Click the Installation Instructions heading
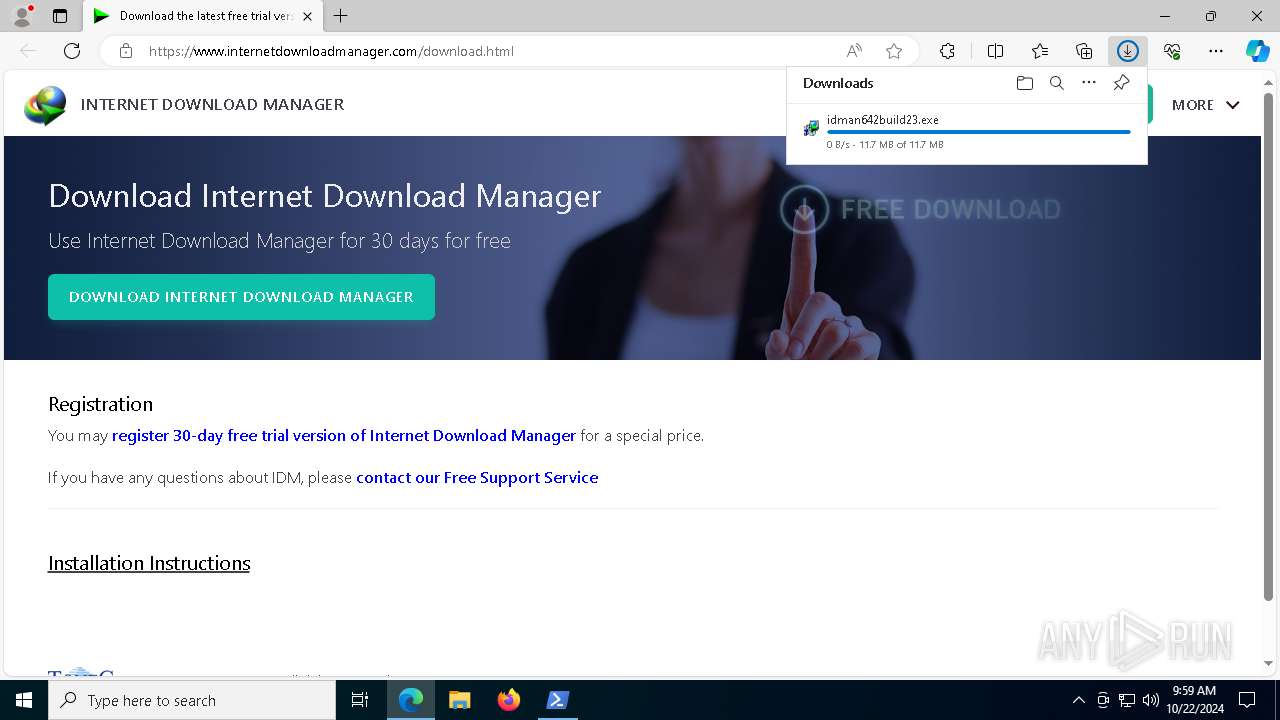This screenshot has height=720, width=1280. (149, 563)
